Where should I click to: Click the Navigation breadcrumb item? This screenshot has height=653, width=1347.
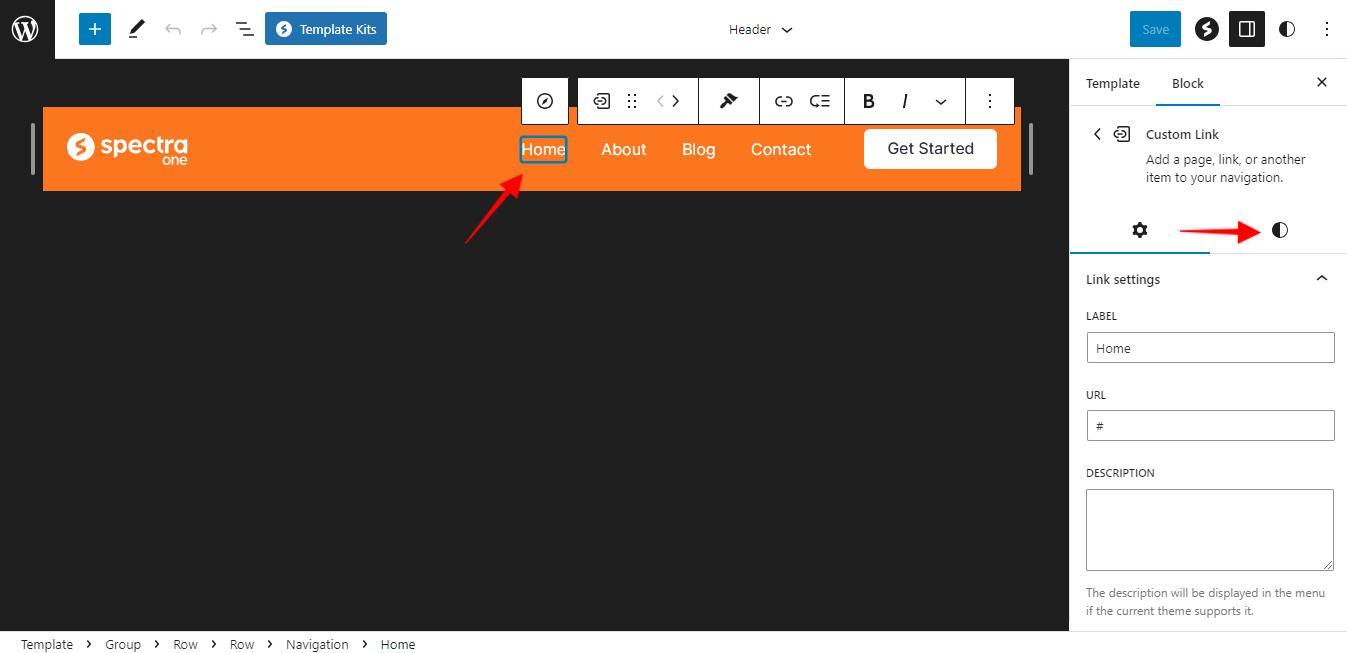[317, 644]
